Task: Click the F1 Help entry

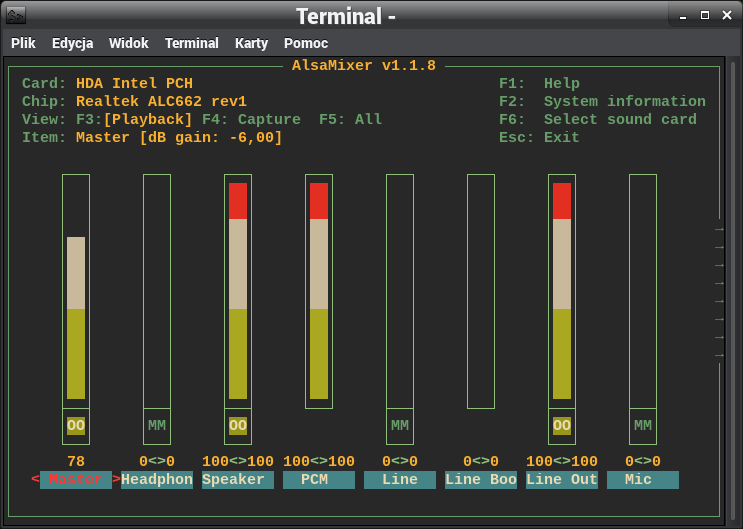Action: coord(539,83)
